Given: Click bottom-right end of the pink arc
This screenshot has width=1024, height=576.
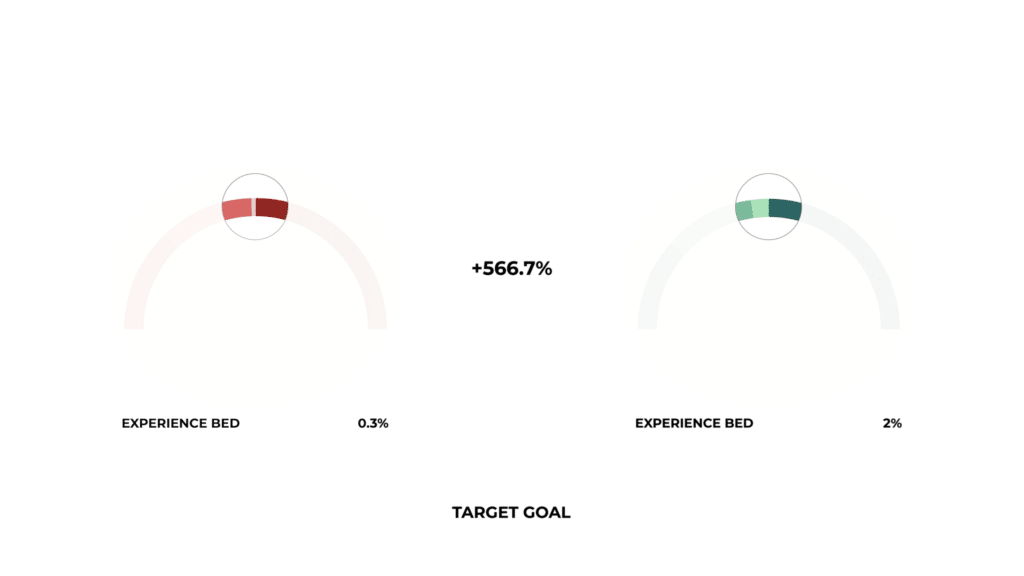Looking at the screenshot, I should (377, 322).
